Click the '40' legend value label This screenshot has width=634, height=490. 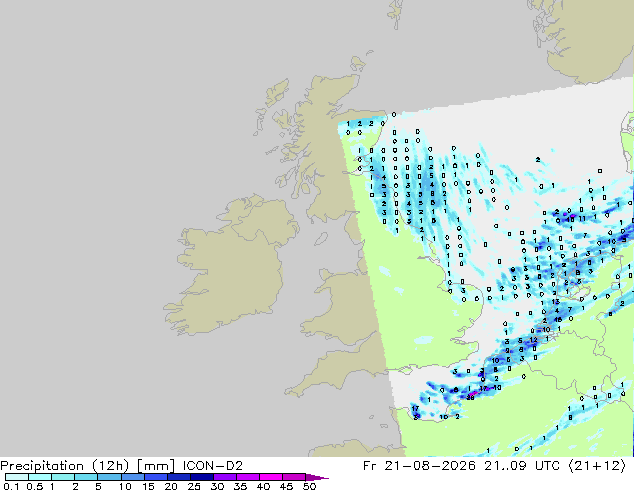click(263, 486)
